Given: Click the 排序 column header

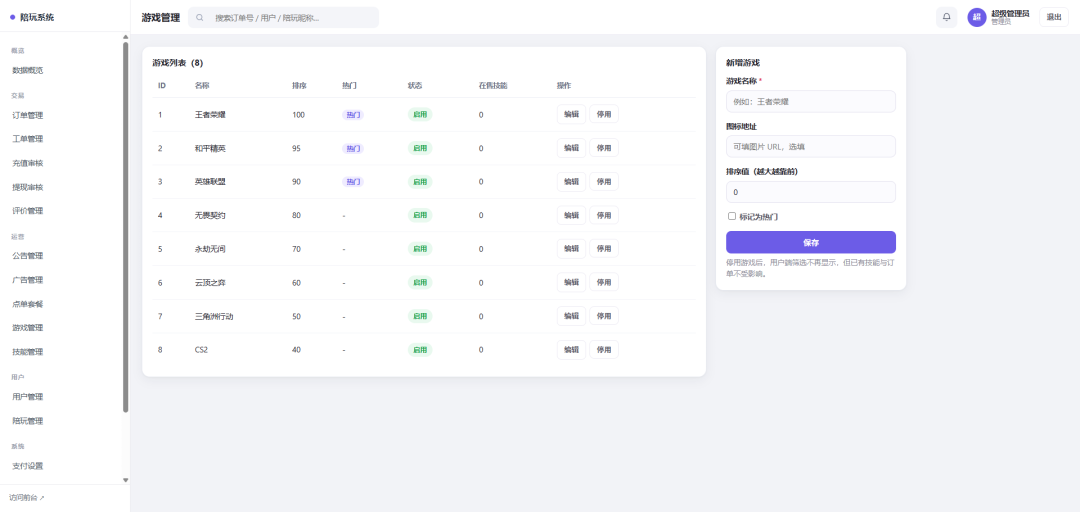Looking at the screenshot, I should point(299,86).
